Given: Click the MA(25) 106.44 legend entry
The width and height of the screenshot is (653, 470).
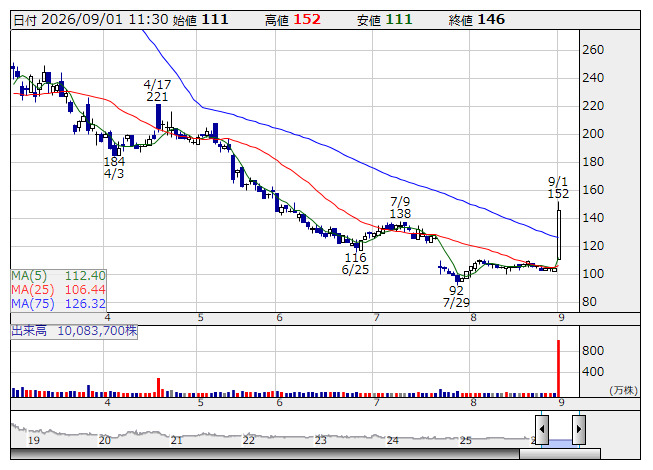Looking at the screenshot, I should coord(58,289).
